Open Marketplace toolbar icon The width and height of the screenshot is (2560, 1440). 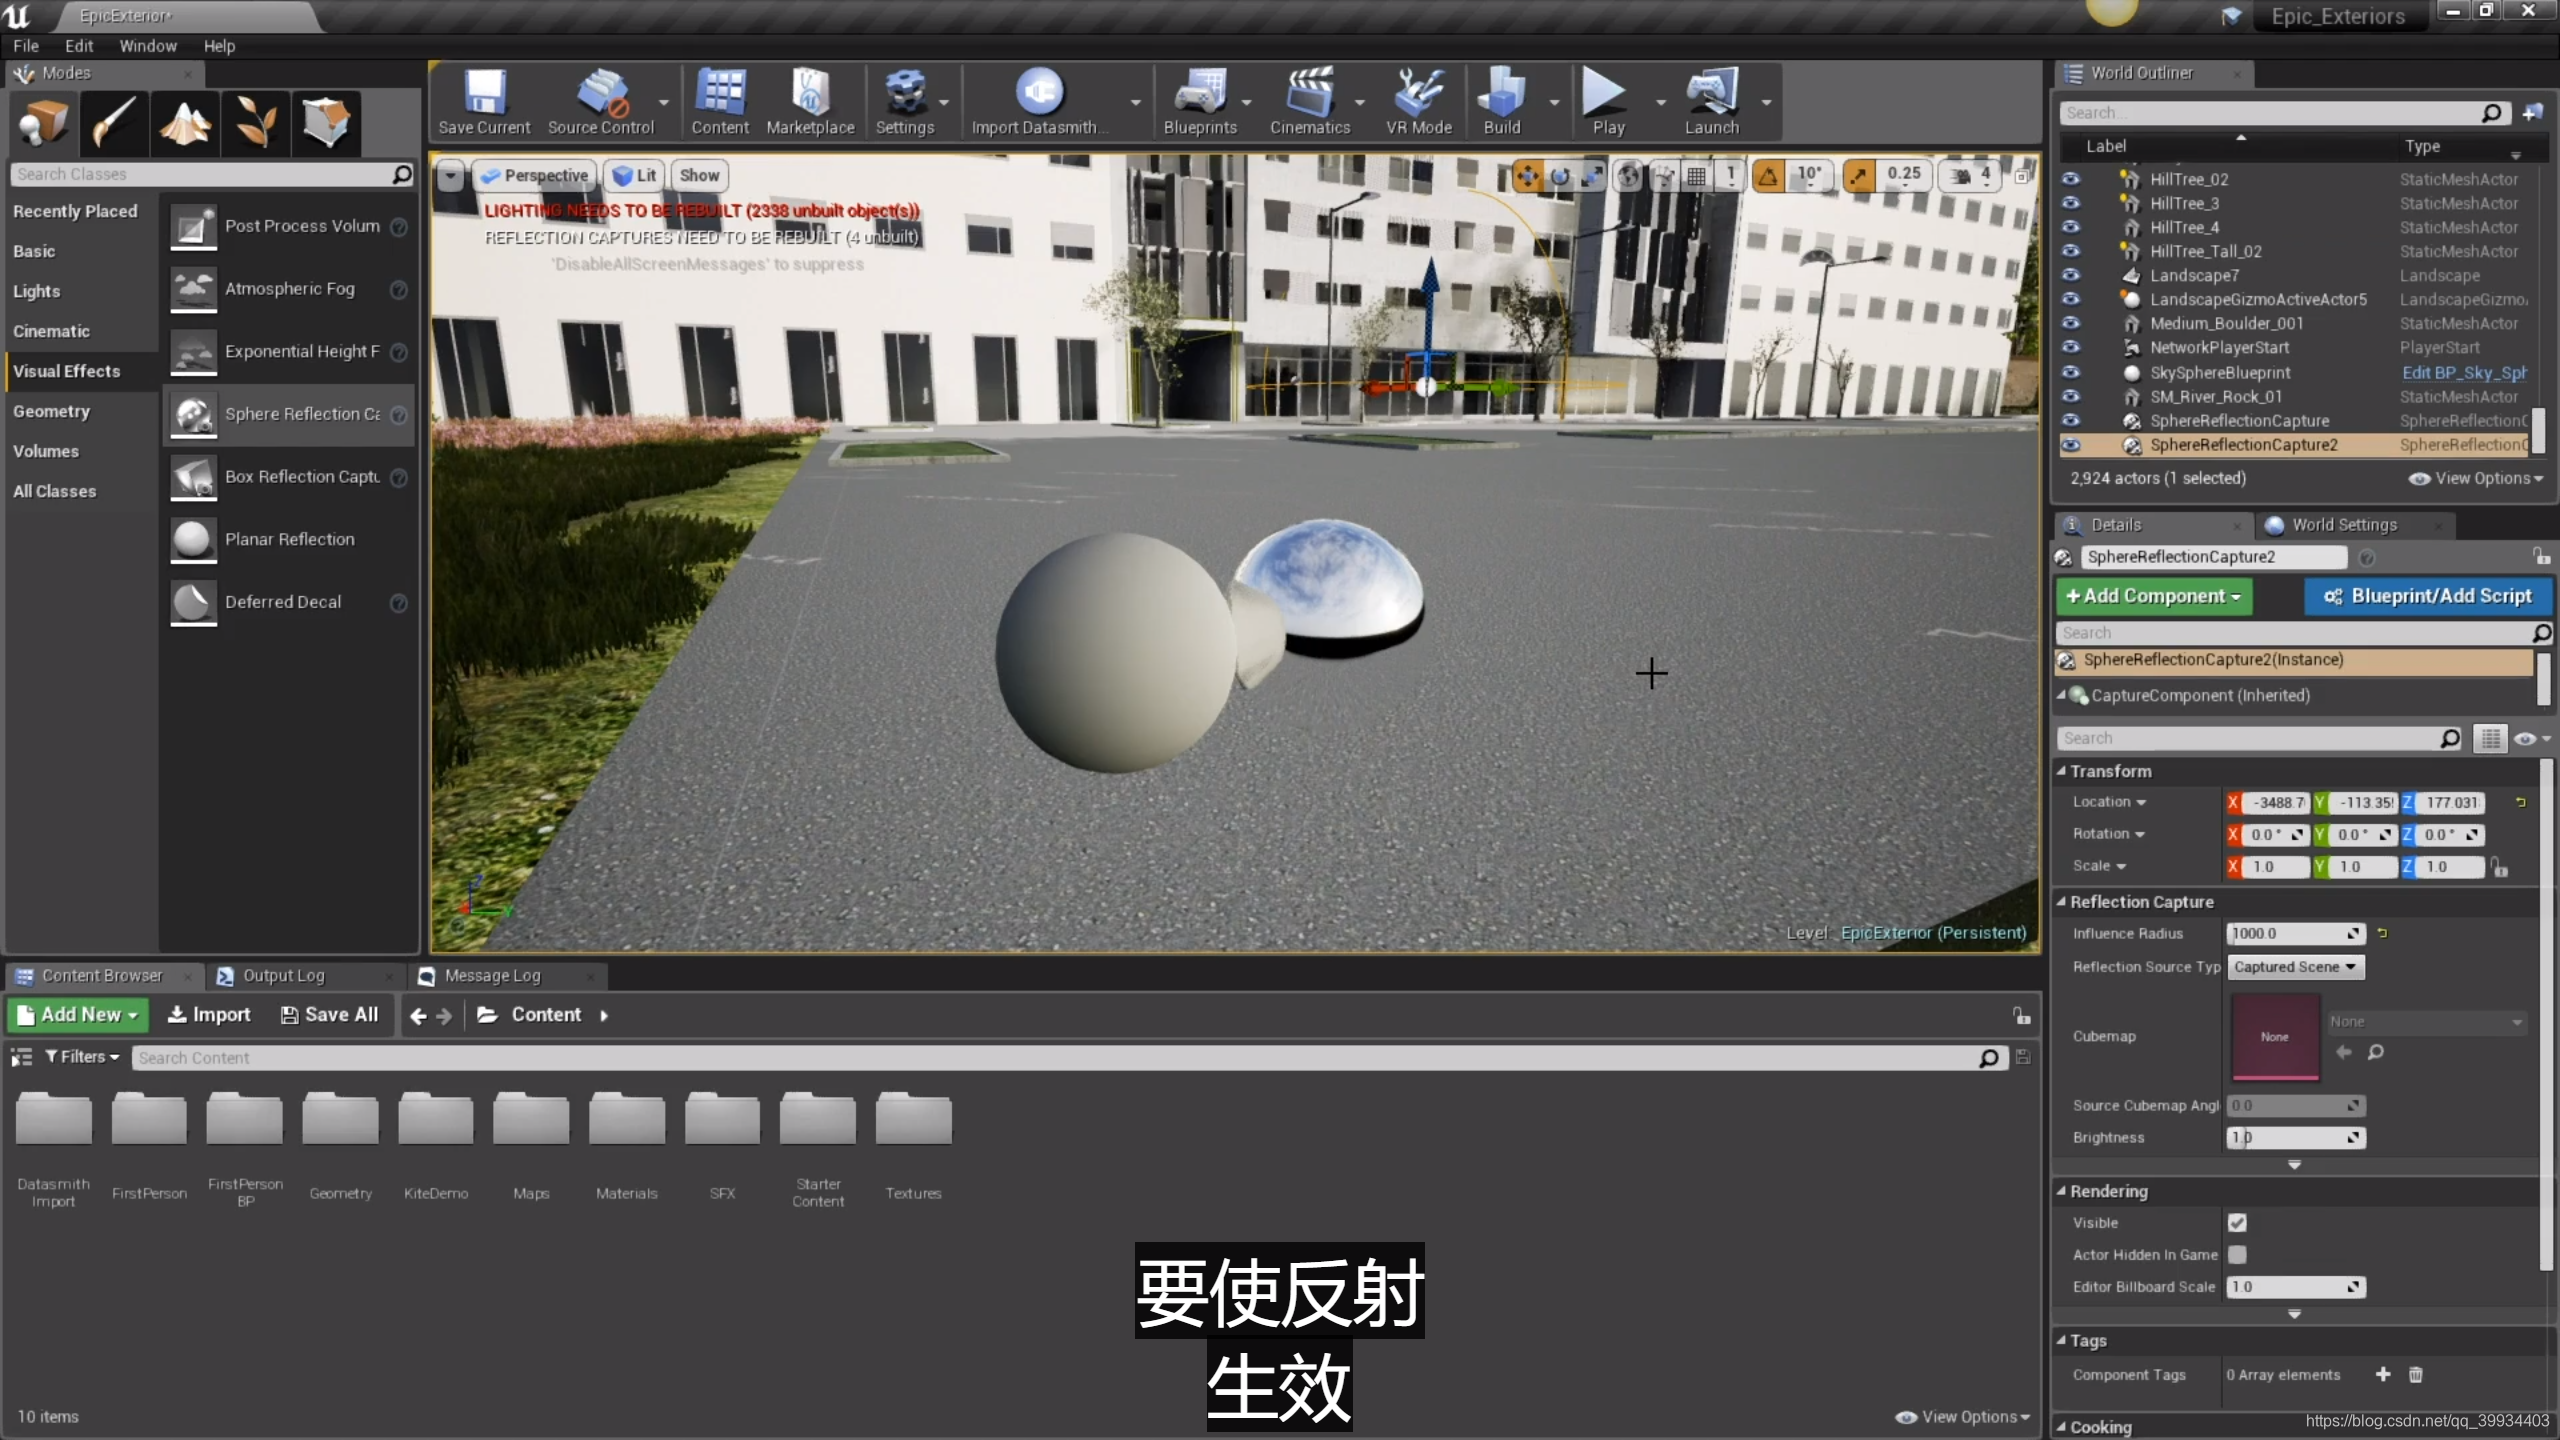pos(810,102)
